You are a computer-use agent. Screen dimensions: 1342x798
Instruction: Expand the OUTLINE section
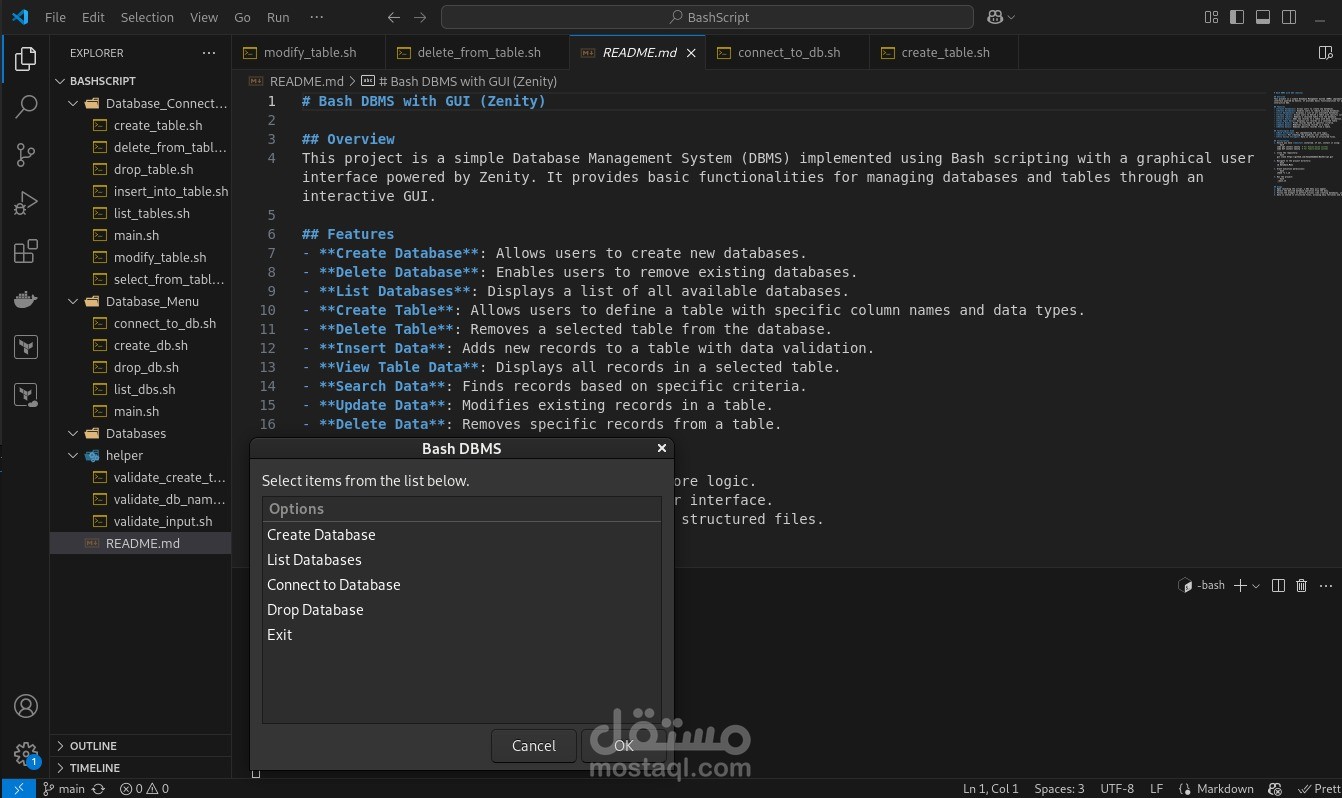point(140,746)
